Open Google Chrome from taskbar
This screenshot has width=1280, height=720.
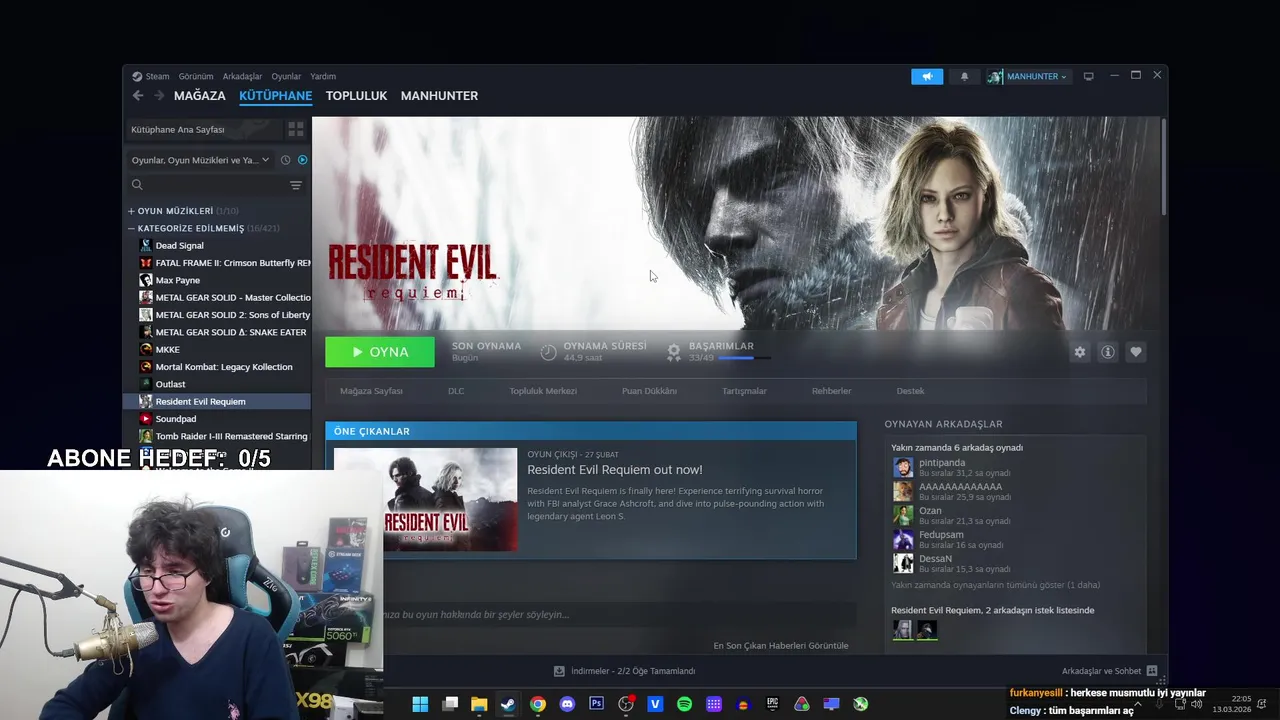(x=538, y=704)
